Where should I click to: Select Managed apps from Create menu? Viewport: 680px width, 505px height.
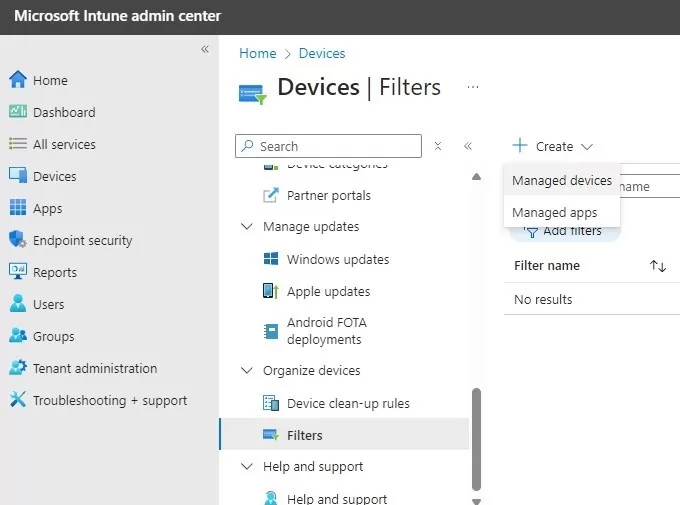coord(562,212)
